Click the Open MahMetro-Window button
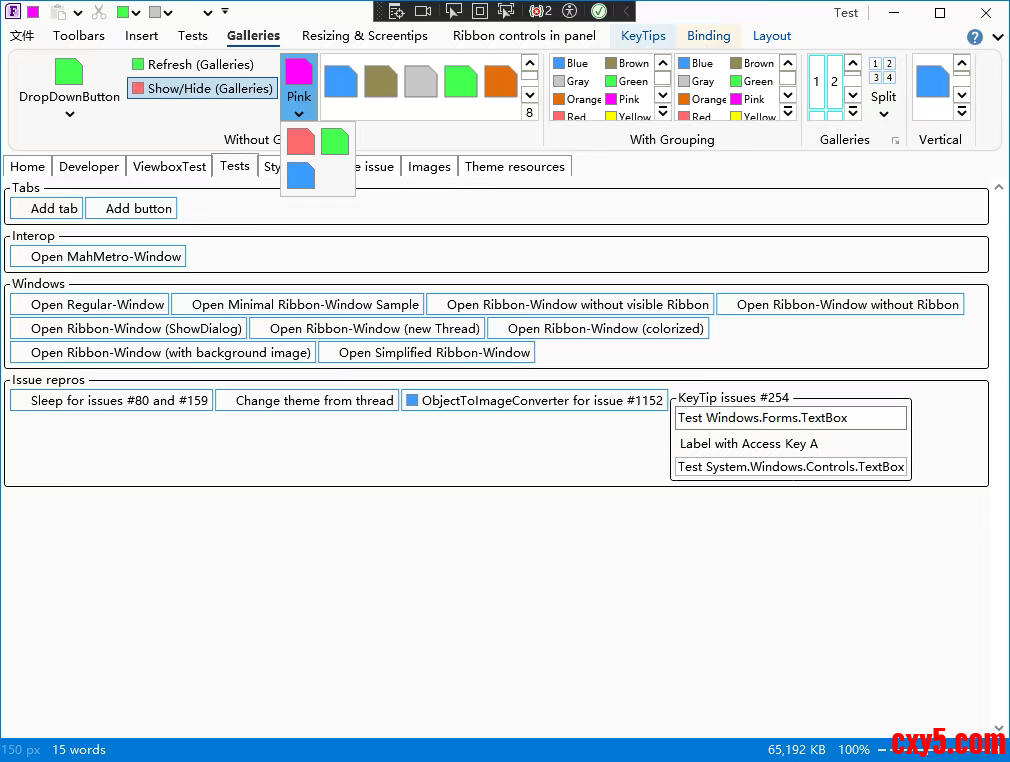Screen dimensions: 1010x762 [98, 257]
